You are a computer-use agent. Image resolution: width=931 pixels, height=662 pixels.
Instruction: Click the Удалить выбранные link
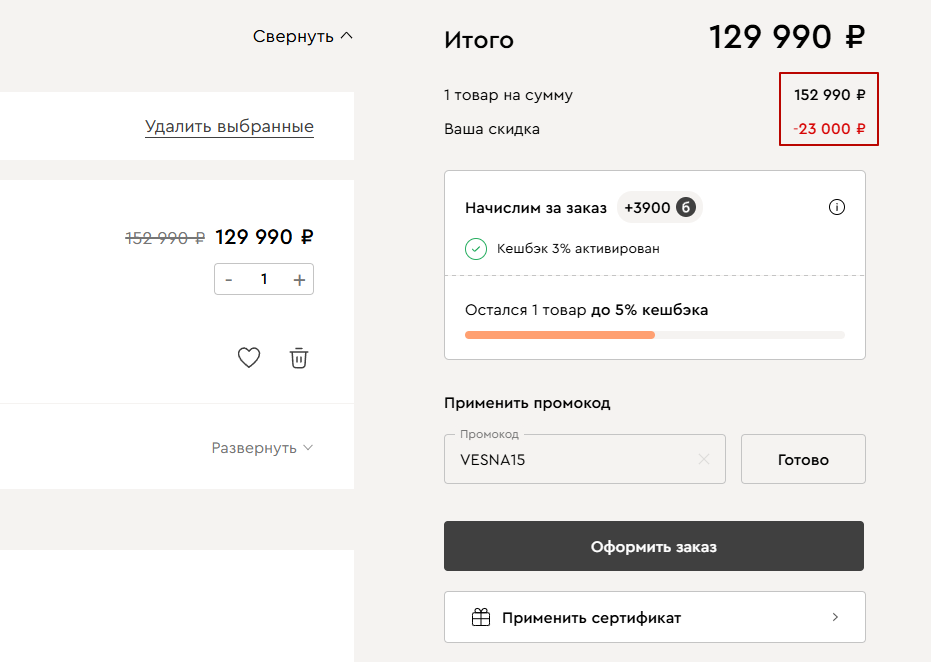point(229,126)
